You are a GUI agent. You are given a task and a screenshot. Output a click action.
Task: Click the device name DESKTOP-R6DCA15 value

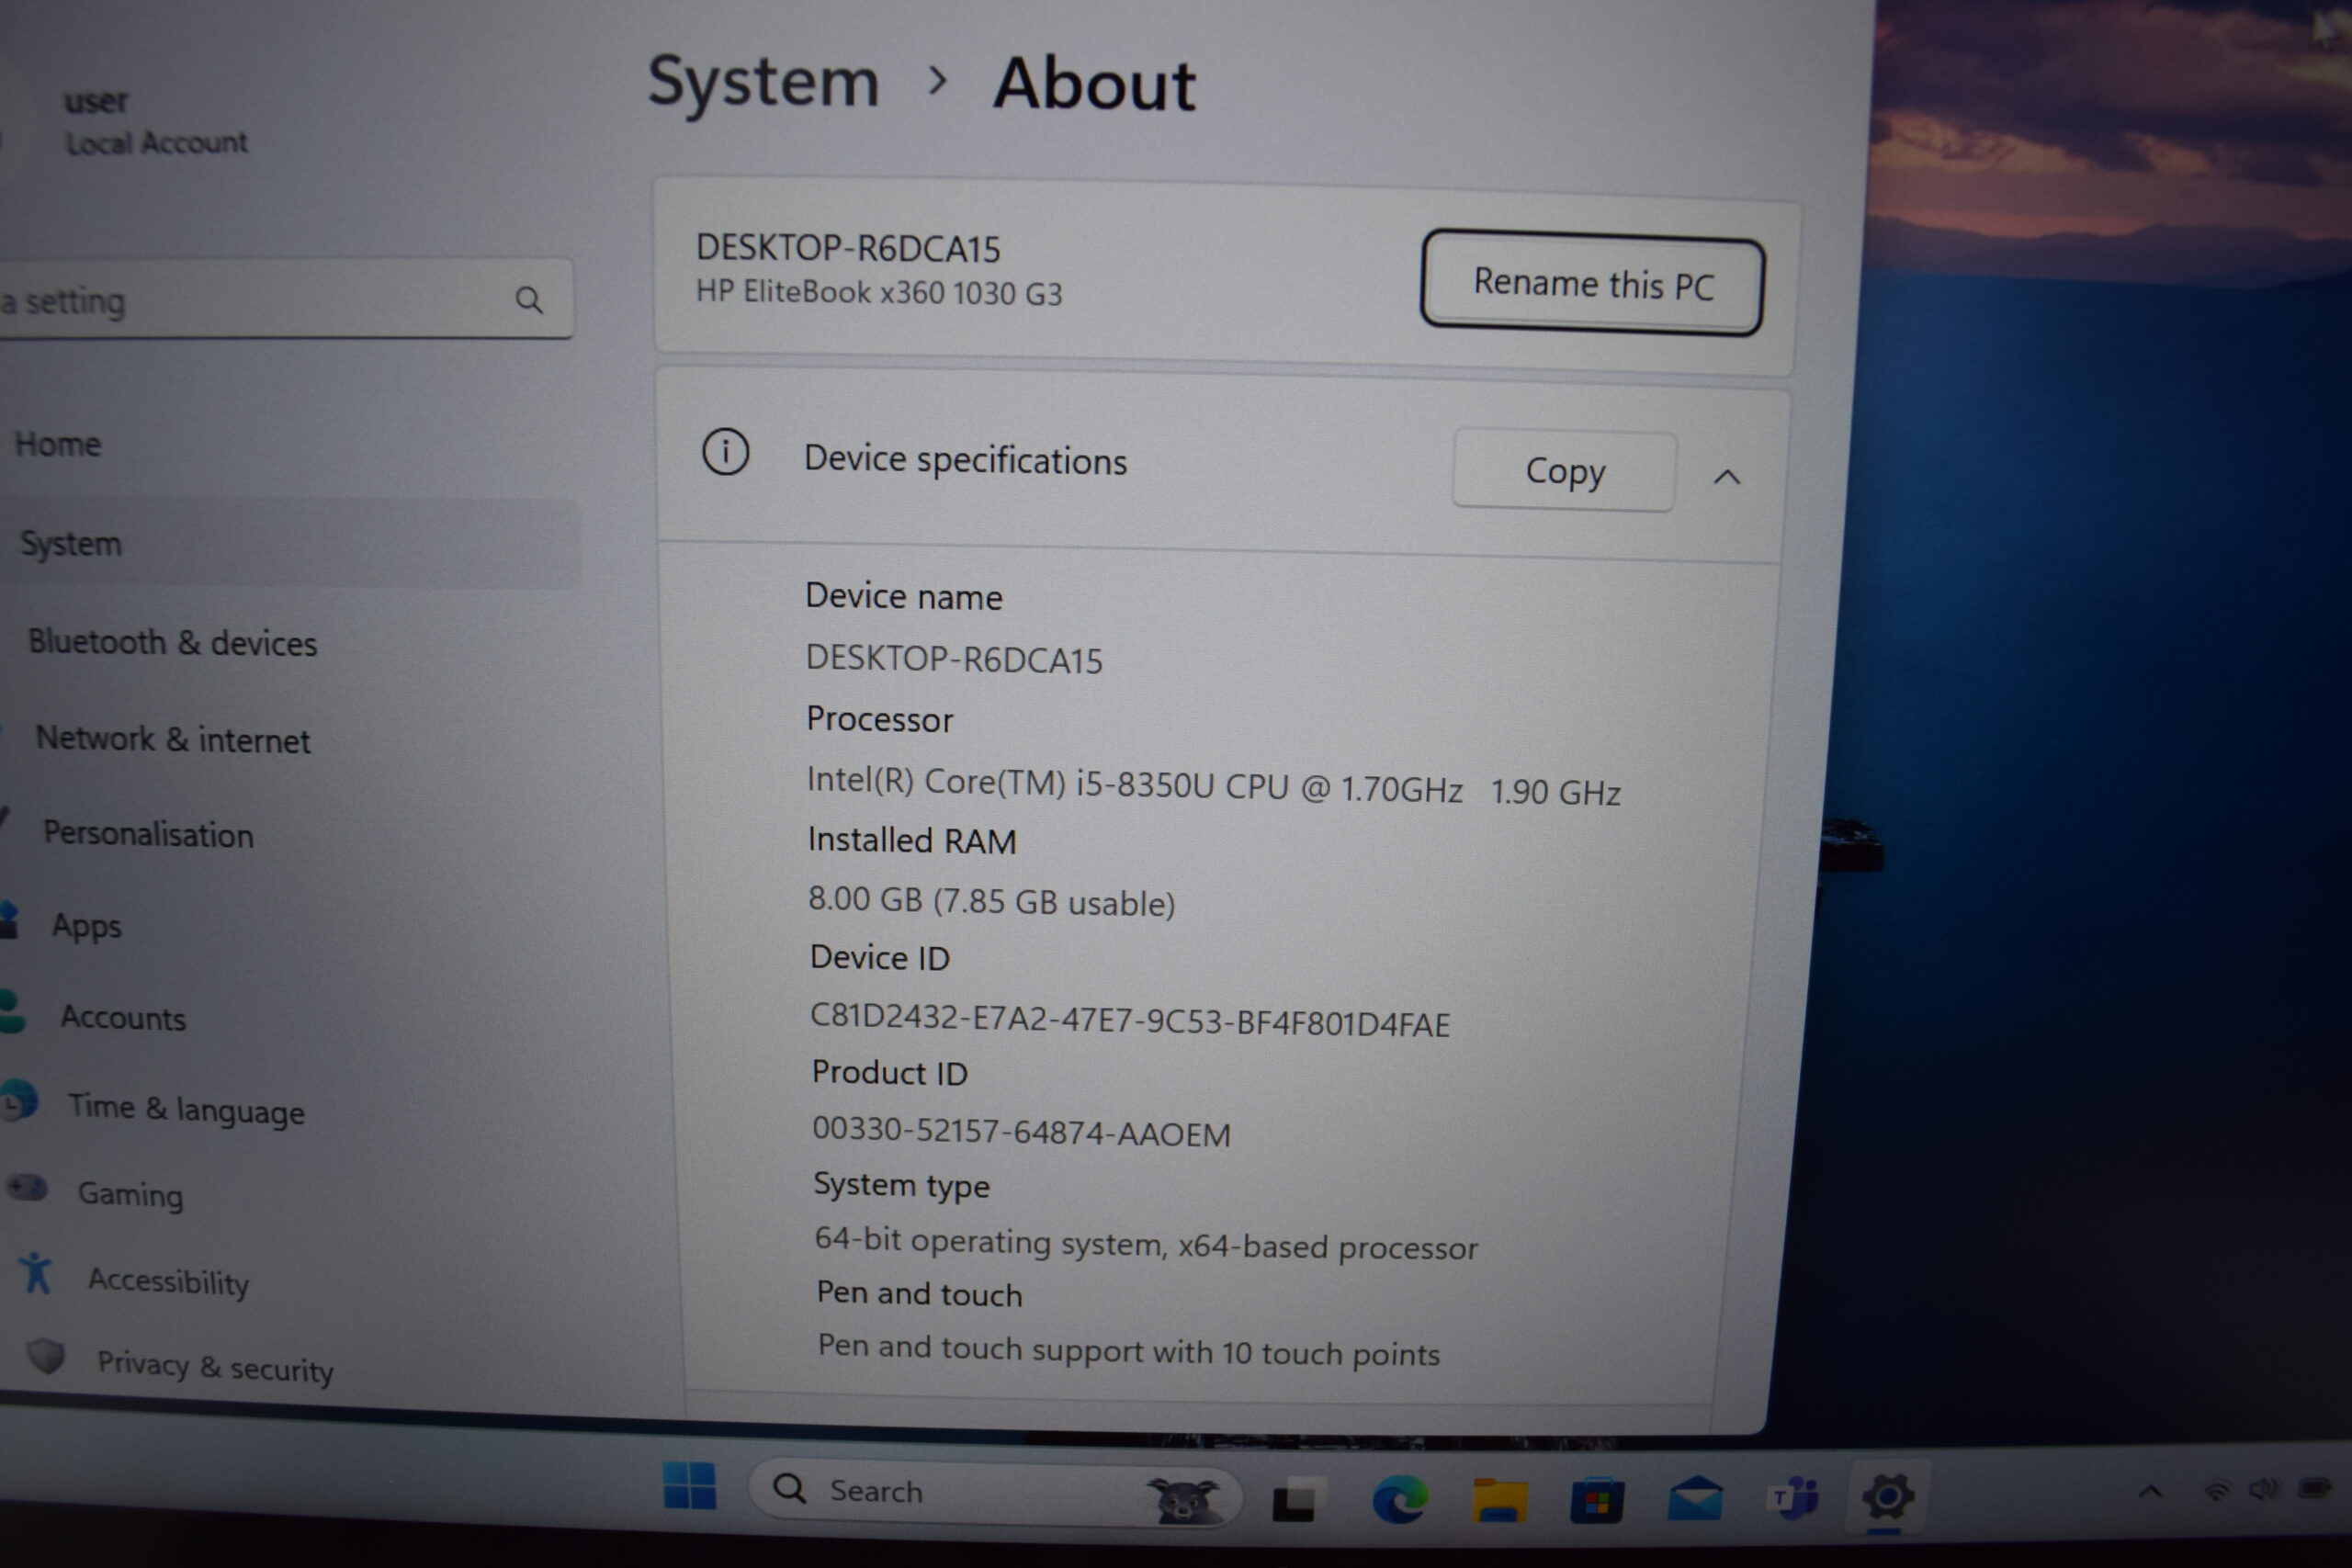[x=954, y=659]
